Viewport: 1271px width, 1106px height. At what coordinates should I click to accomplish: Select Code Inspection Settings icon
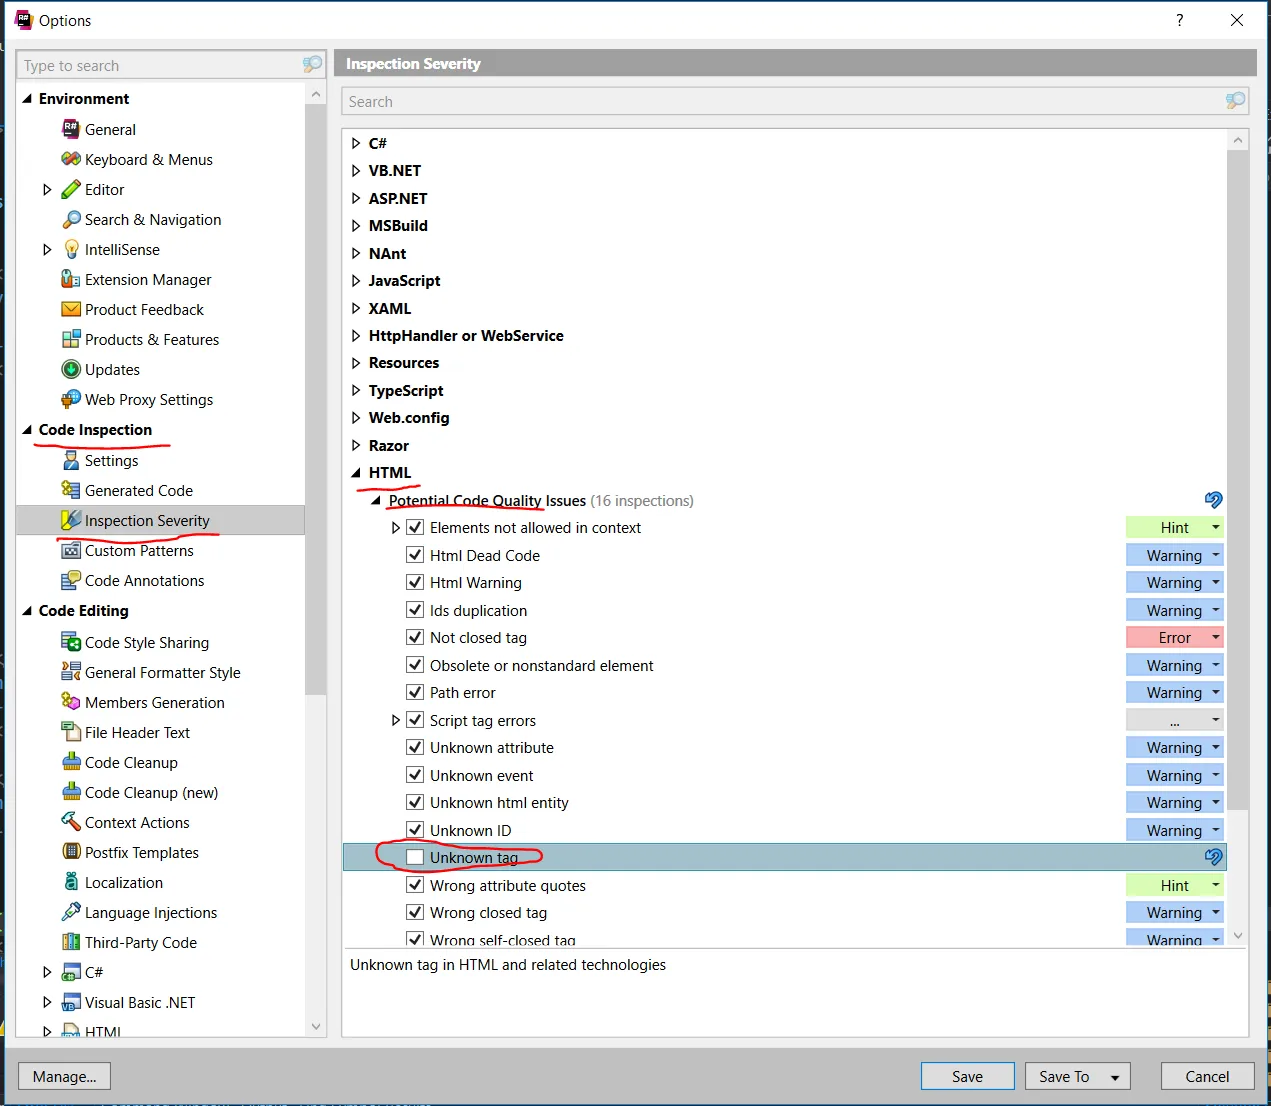71,460
